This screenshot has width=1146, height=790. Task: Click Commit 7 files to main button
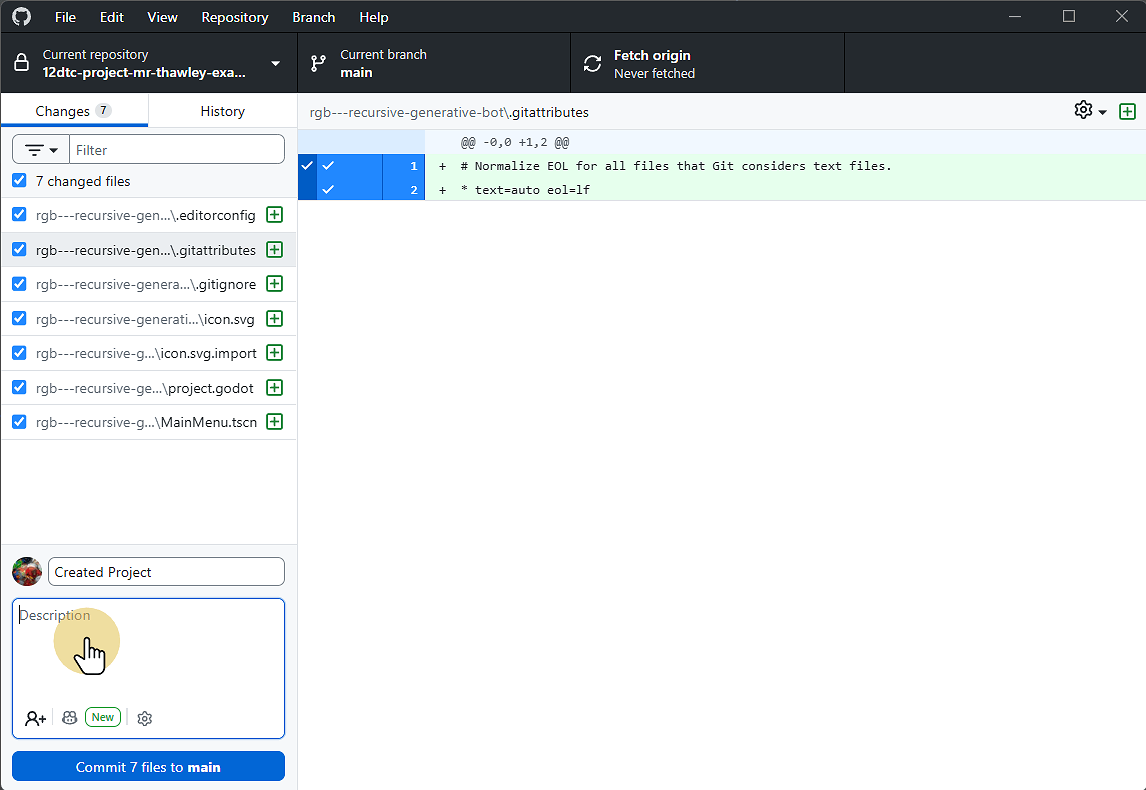[148, 767]
